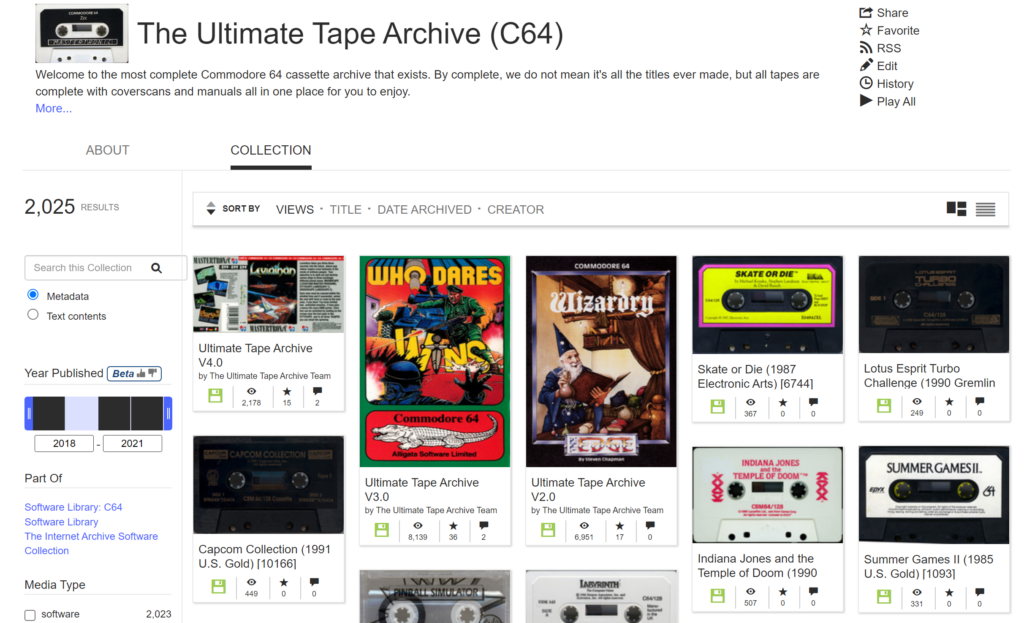
Task: Click the right handle of year slider
Action: point(168,413)
